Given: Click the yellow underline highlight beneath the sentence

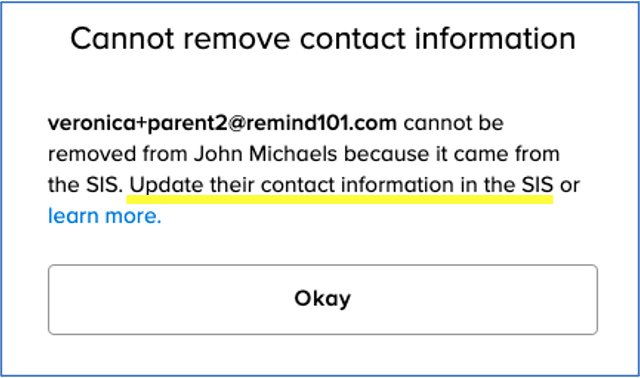Looking at the screenshot, I should point(340,199).
